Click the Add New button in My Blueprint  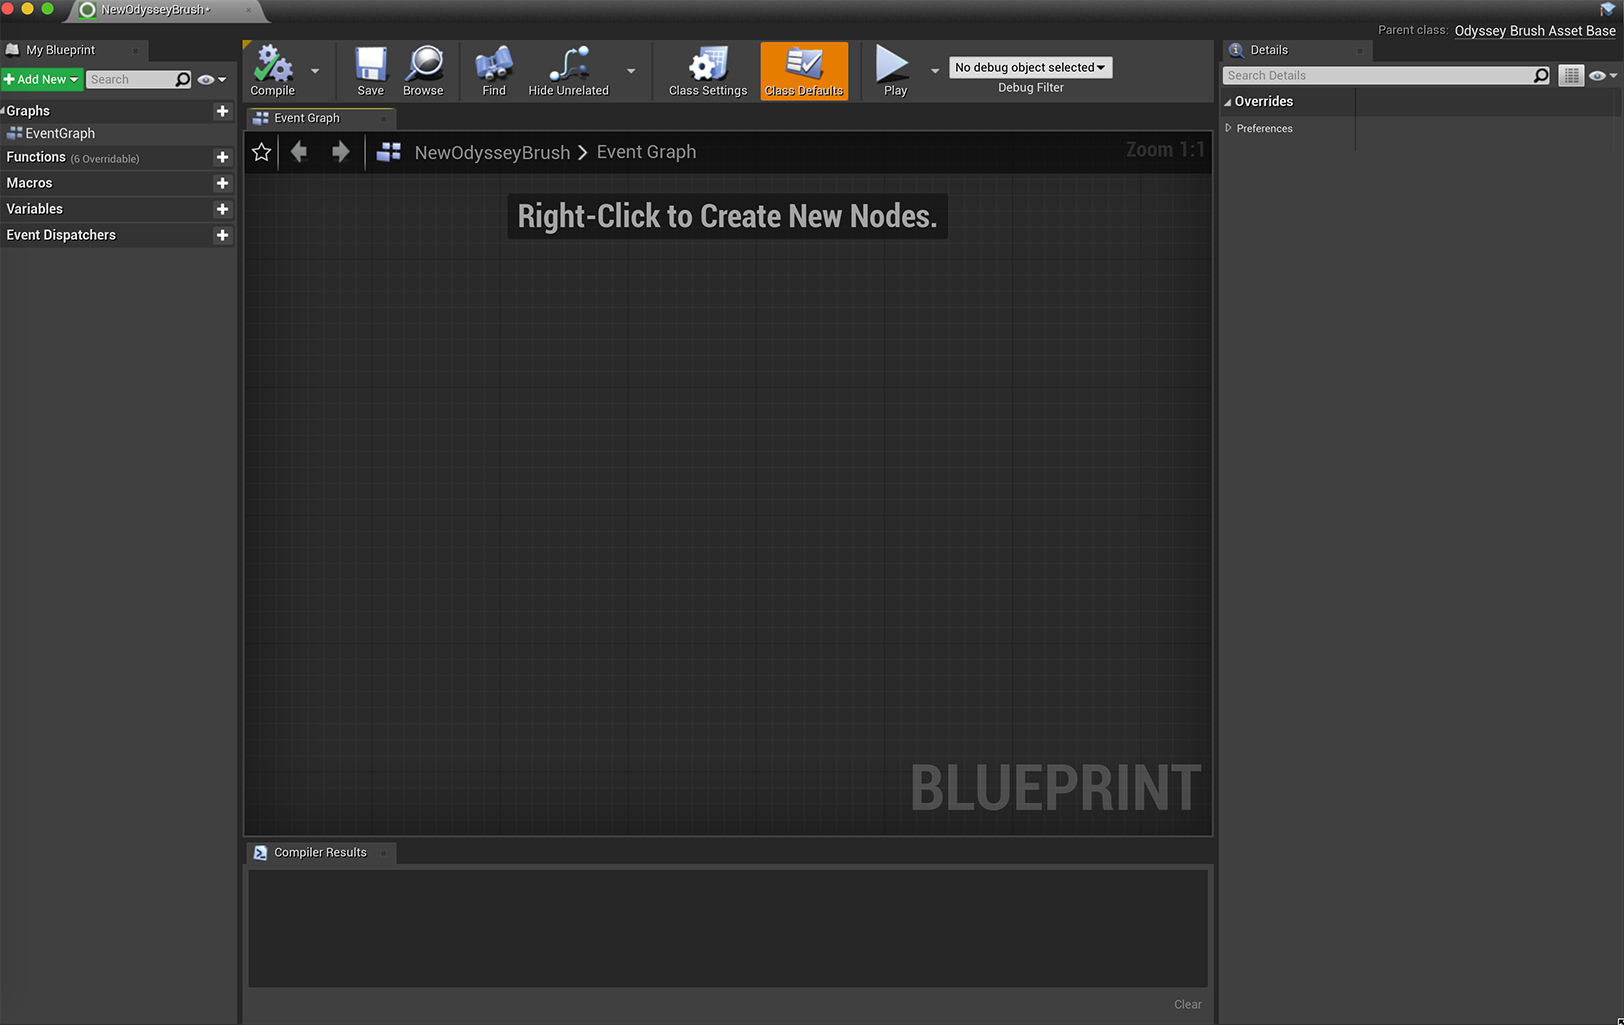pyautogui.click(x=41, y=79)
